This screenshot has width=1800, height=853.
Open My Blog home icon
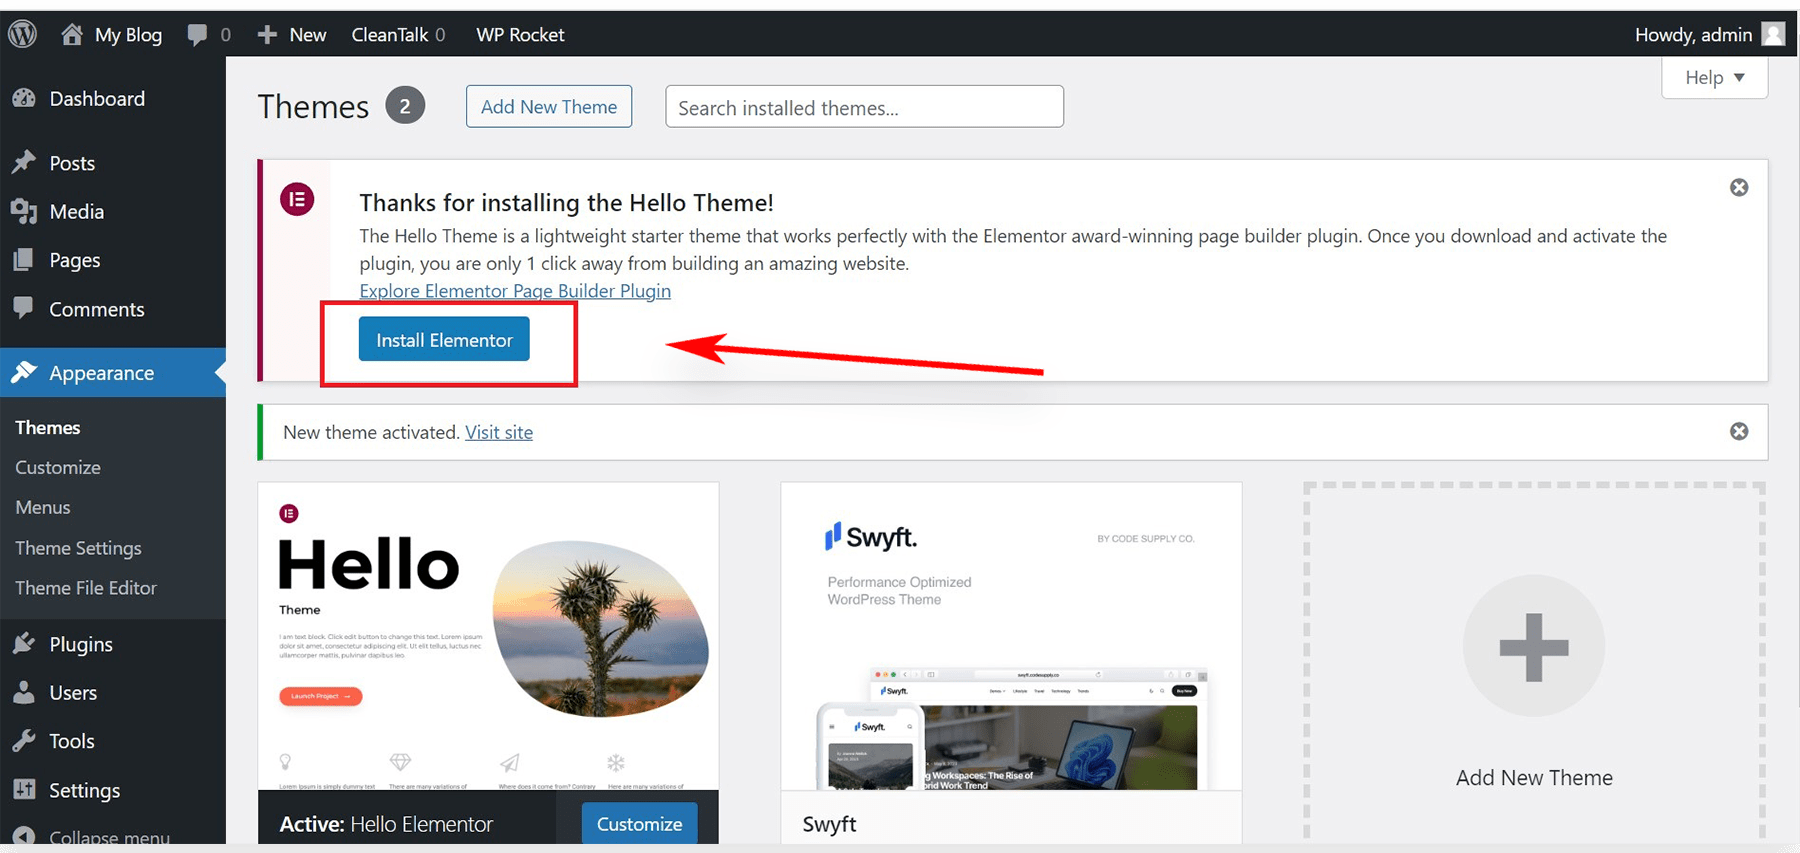coord(72,34)
